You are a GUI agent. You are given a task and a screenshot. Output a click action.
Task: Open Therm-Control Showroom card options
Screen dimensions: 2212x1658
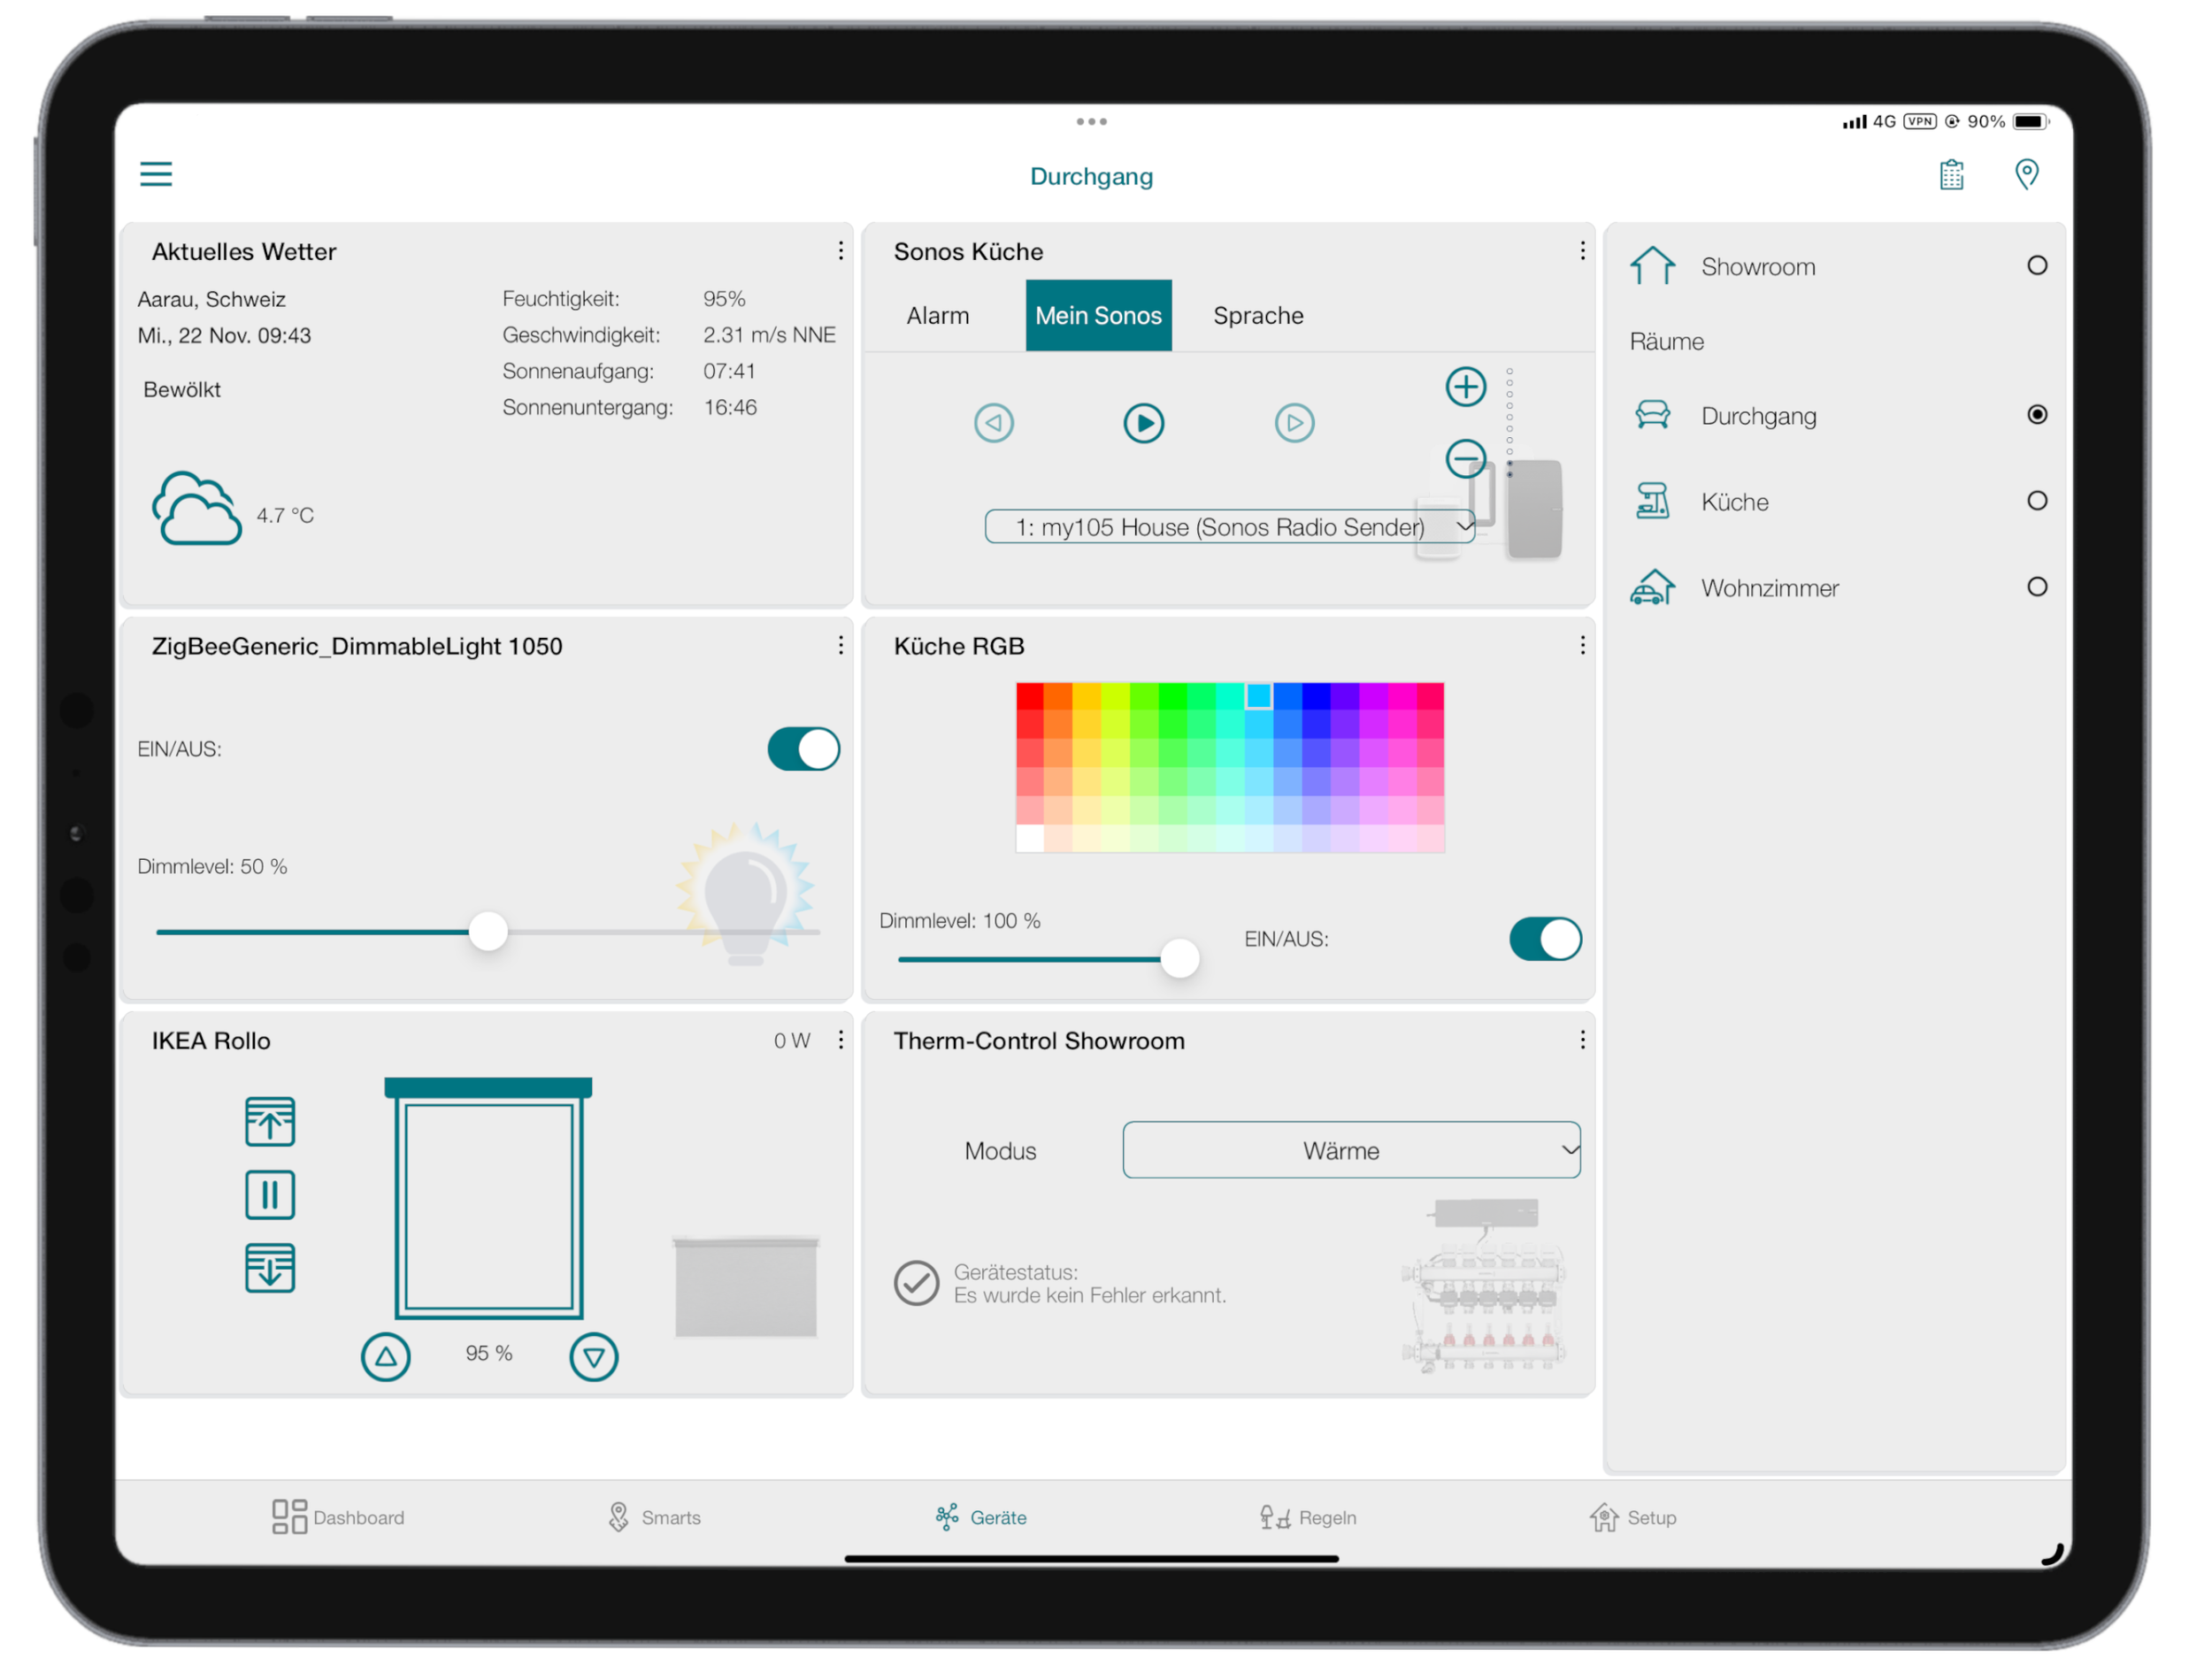coord(1582,1040)
